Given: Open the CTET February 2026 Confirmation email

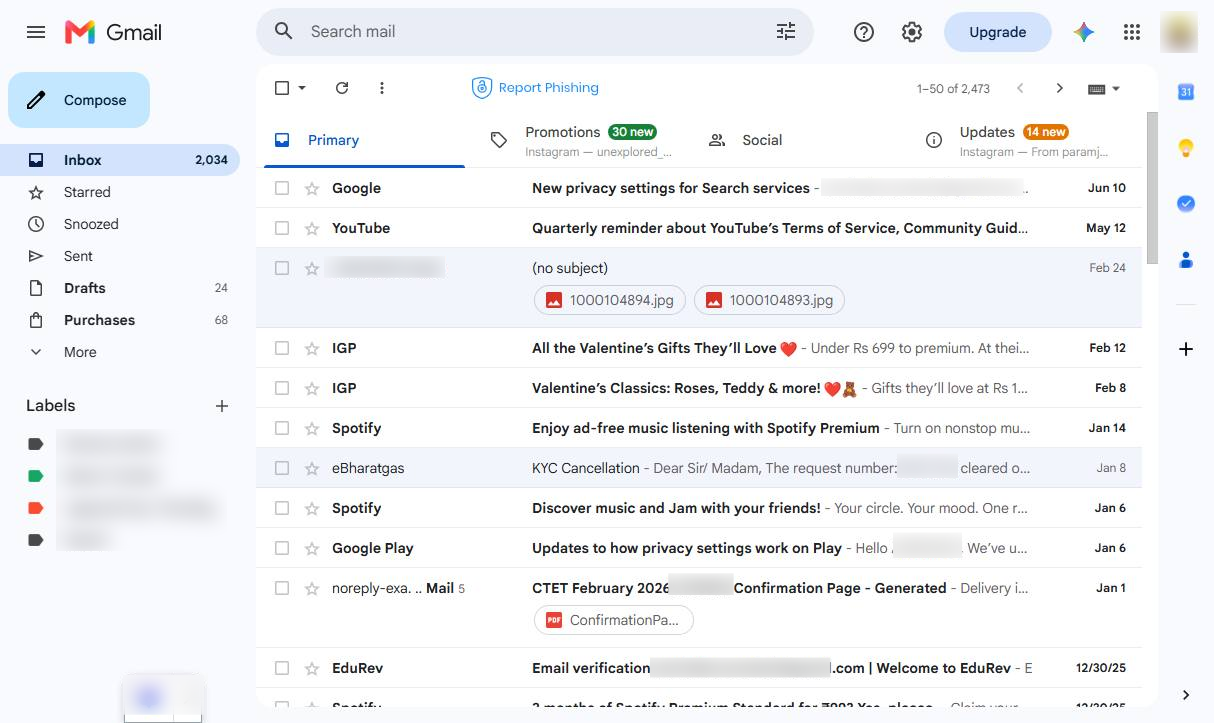Looking at the screenshot, I should click(x=699, y=608).
